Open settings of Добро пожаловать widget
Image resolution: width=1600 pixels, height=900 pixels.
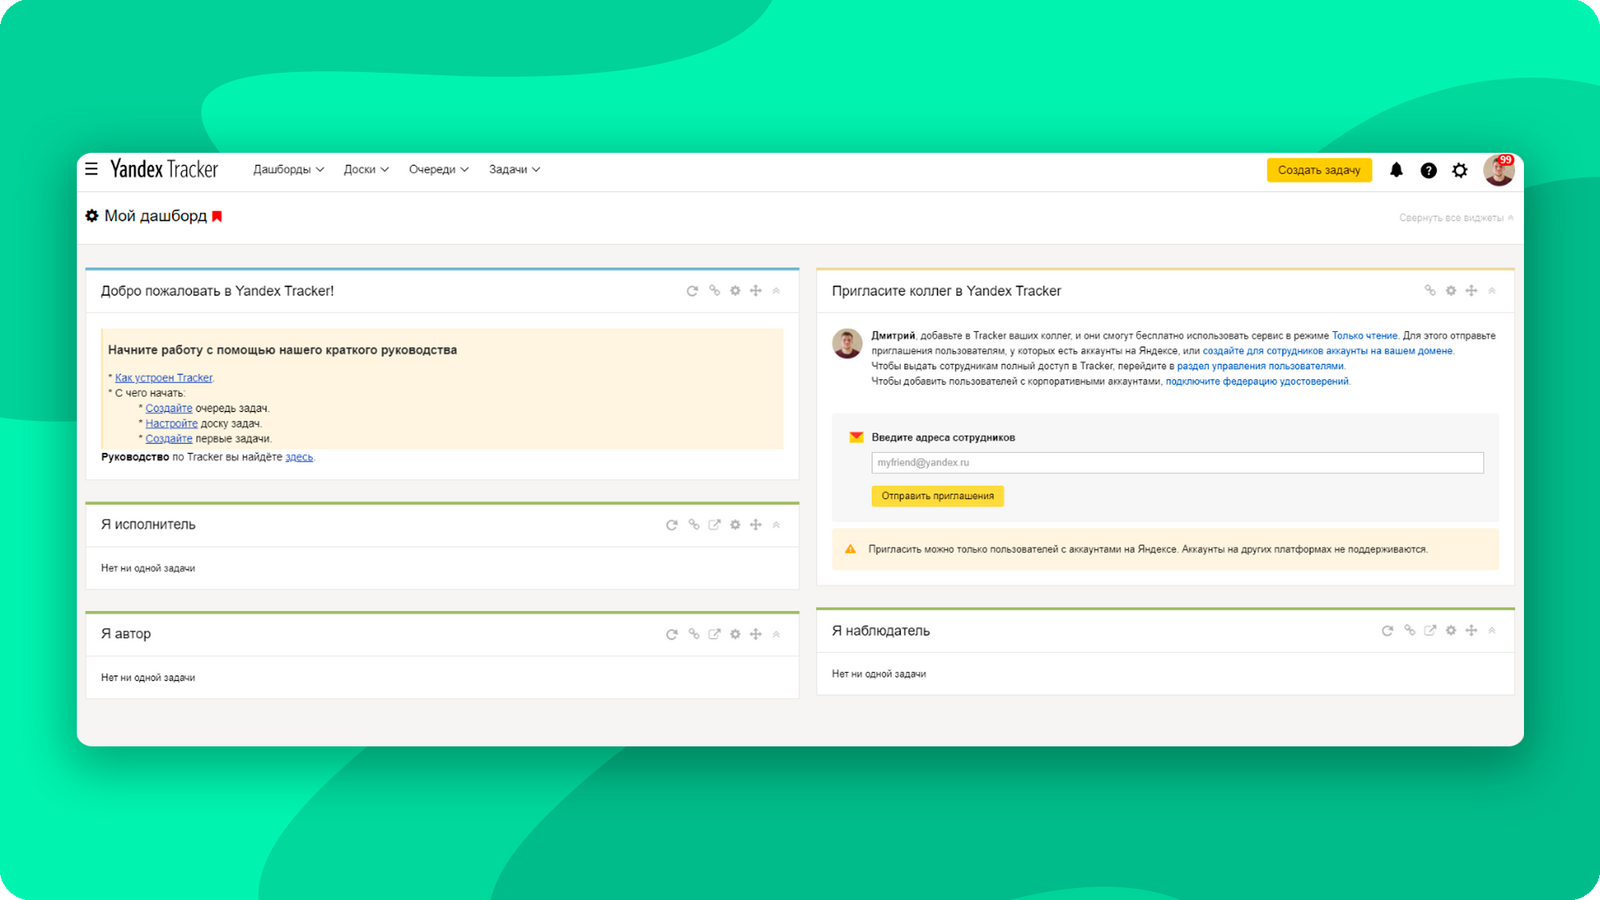735,291
